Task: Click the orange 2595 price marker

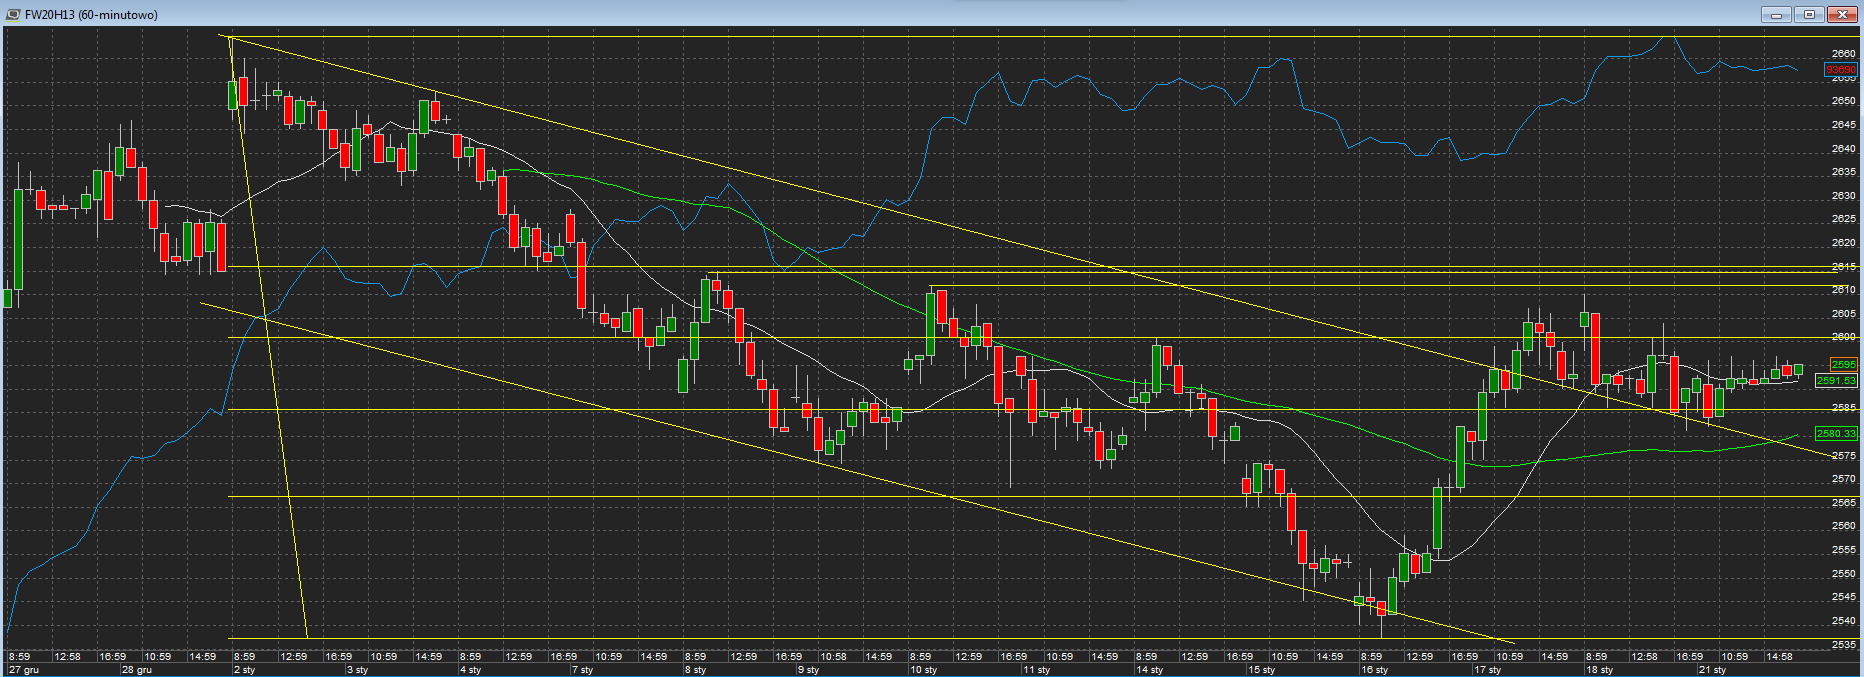Action: click(1843, 364)
